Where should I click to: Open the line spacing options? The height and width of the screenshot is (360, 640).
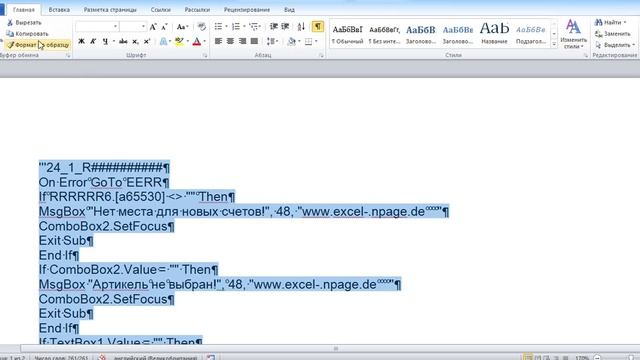[272, 41]
